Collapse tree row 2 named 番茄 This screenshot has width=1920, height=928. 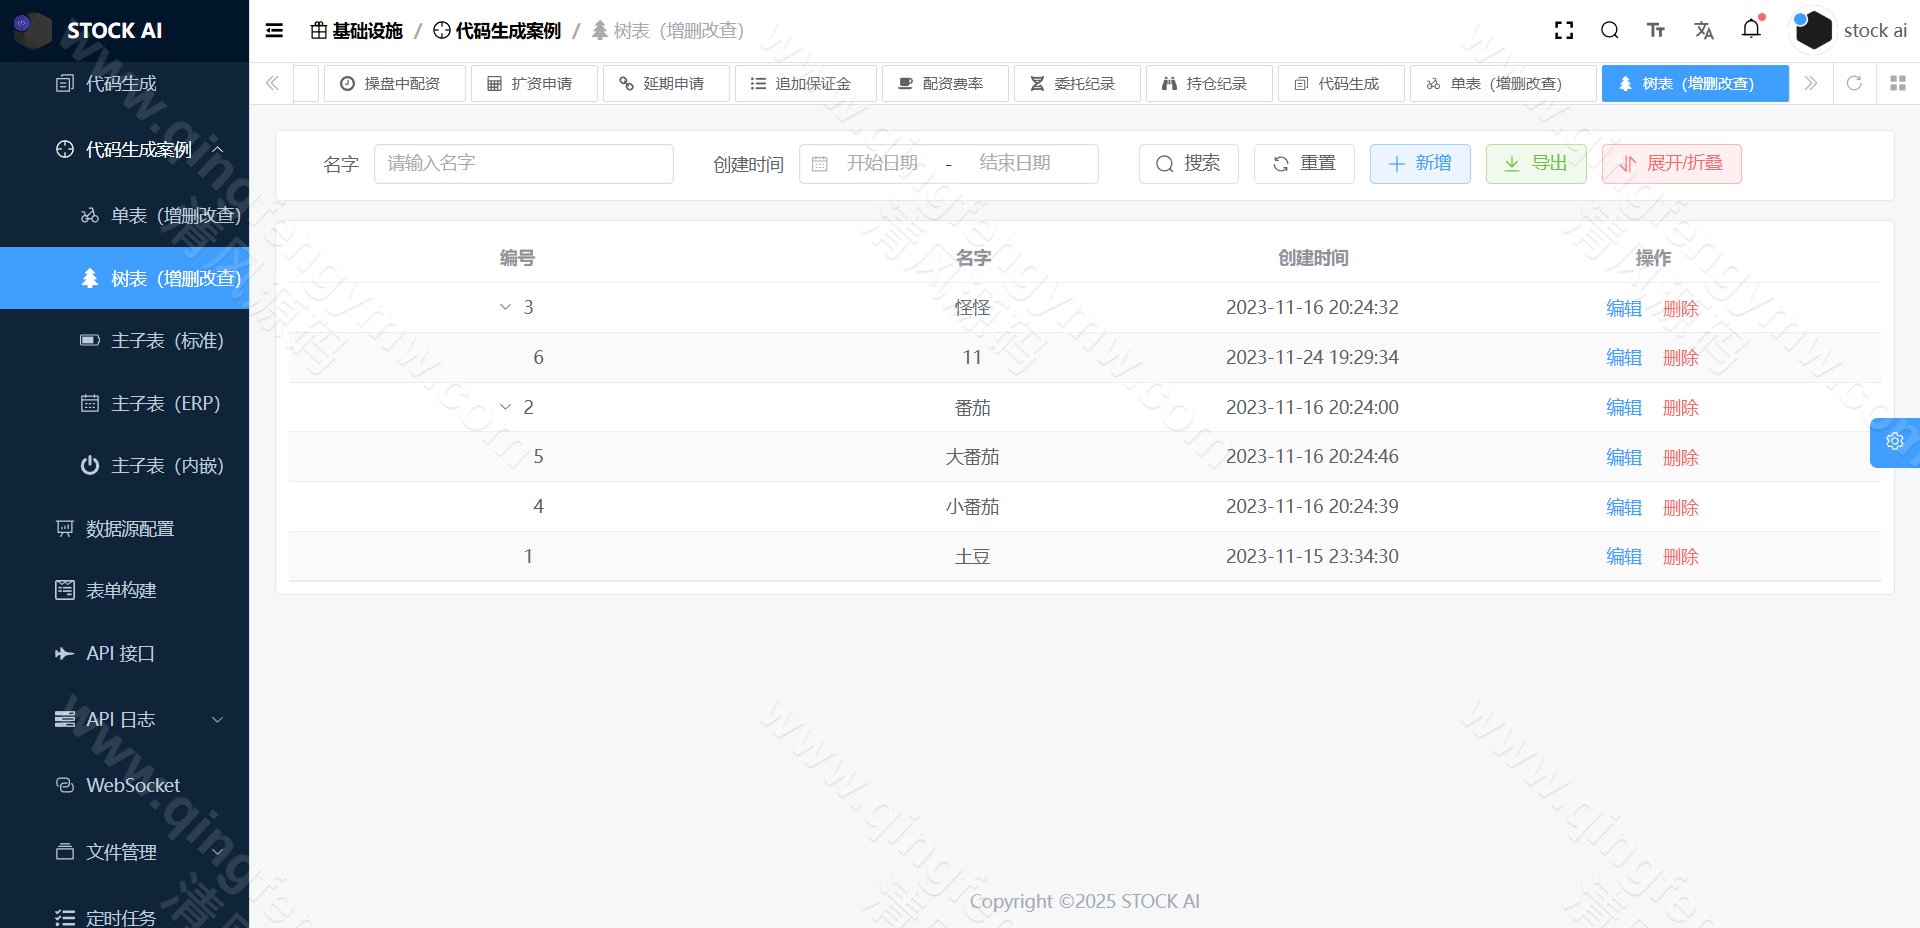tap(504, 407)
